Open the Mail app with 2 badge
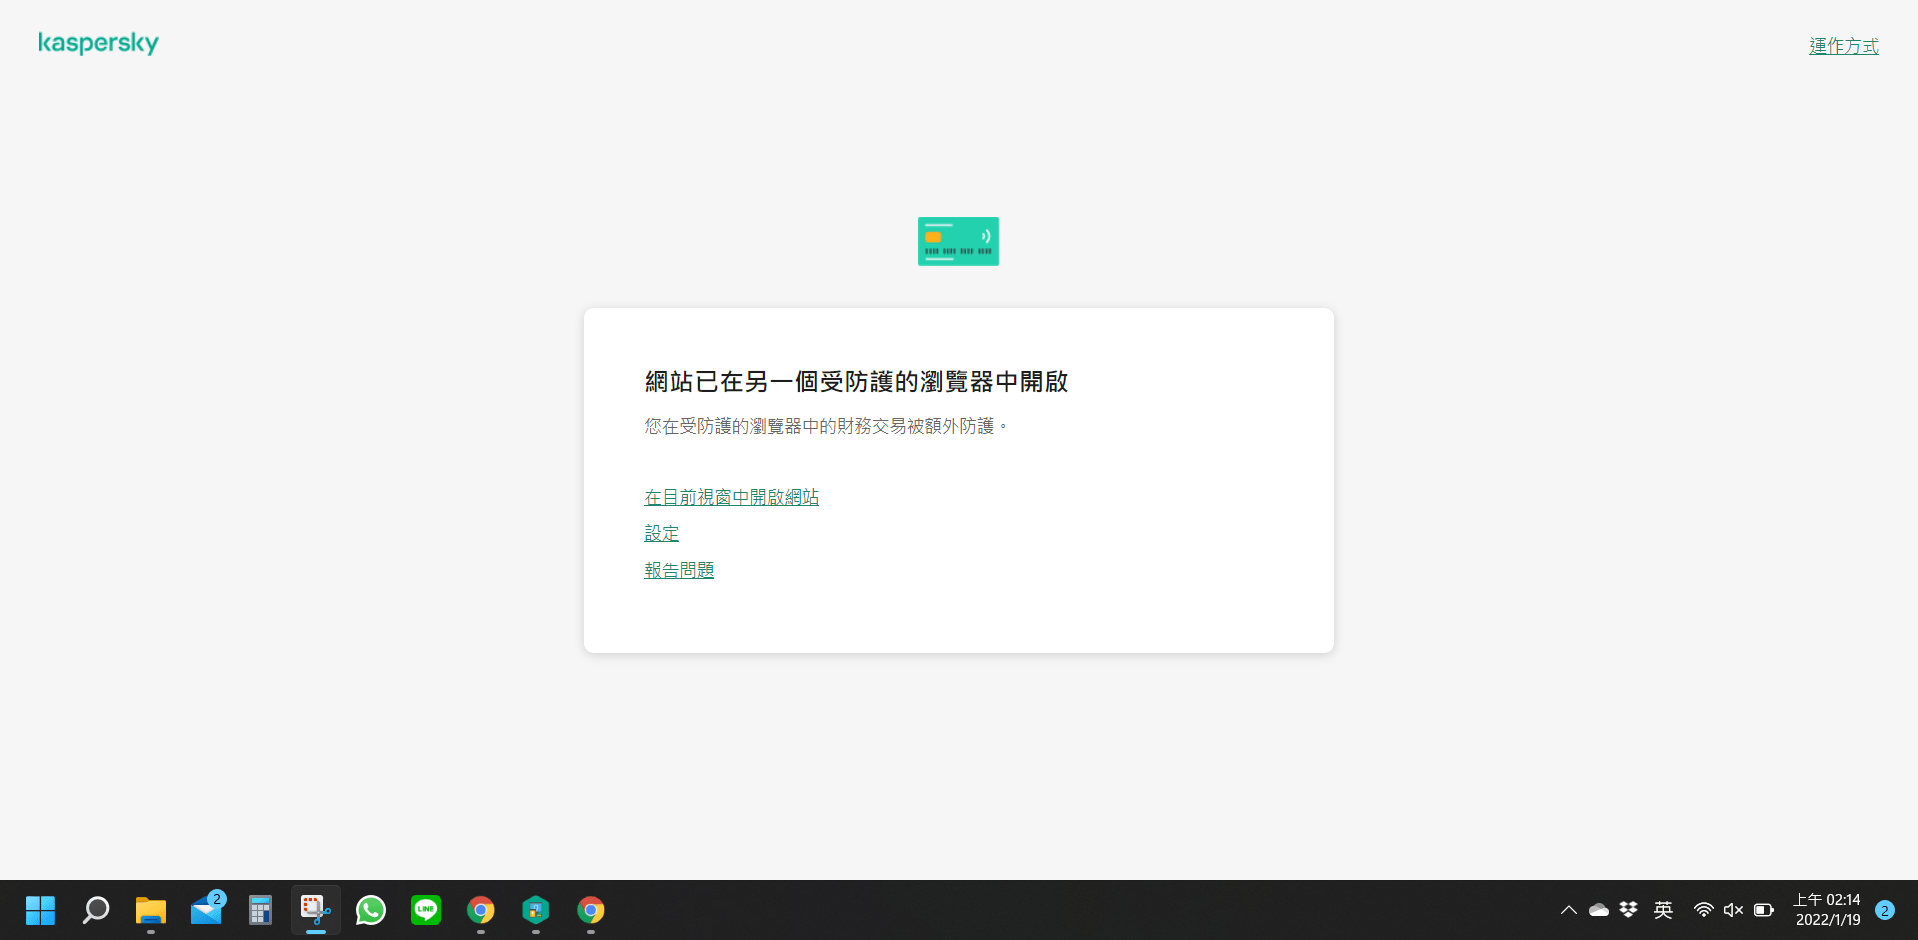The width and height of the screenshot is (1918, 940). [x=206, y=910]
